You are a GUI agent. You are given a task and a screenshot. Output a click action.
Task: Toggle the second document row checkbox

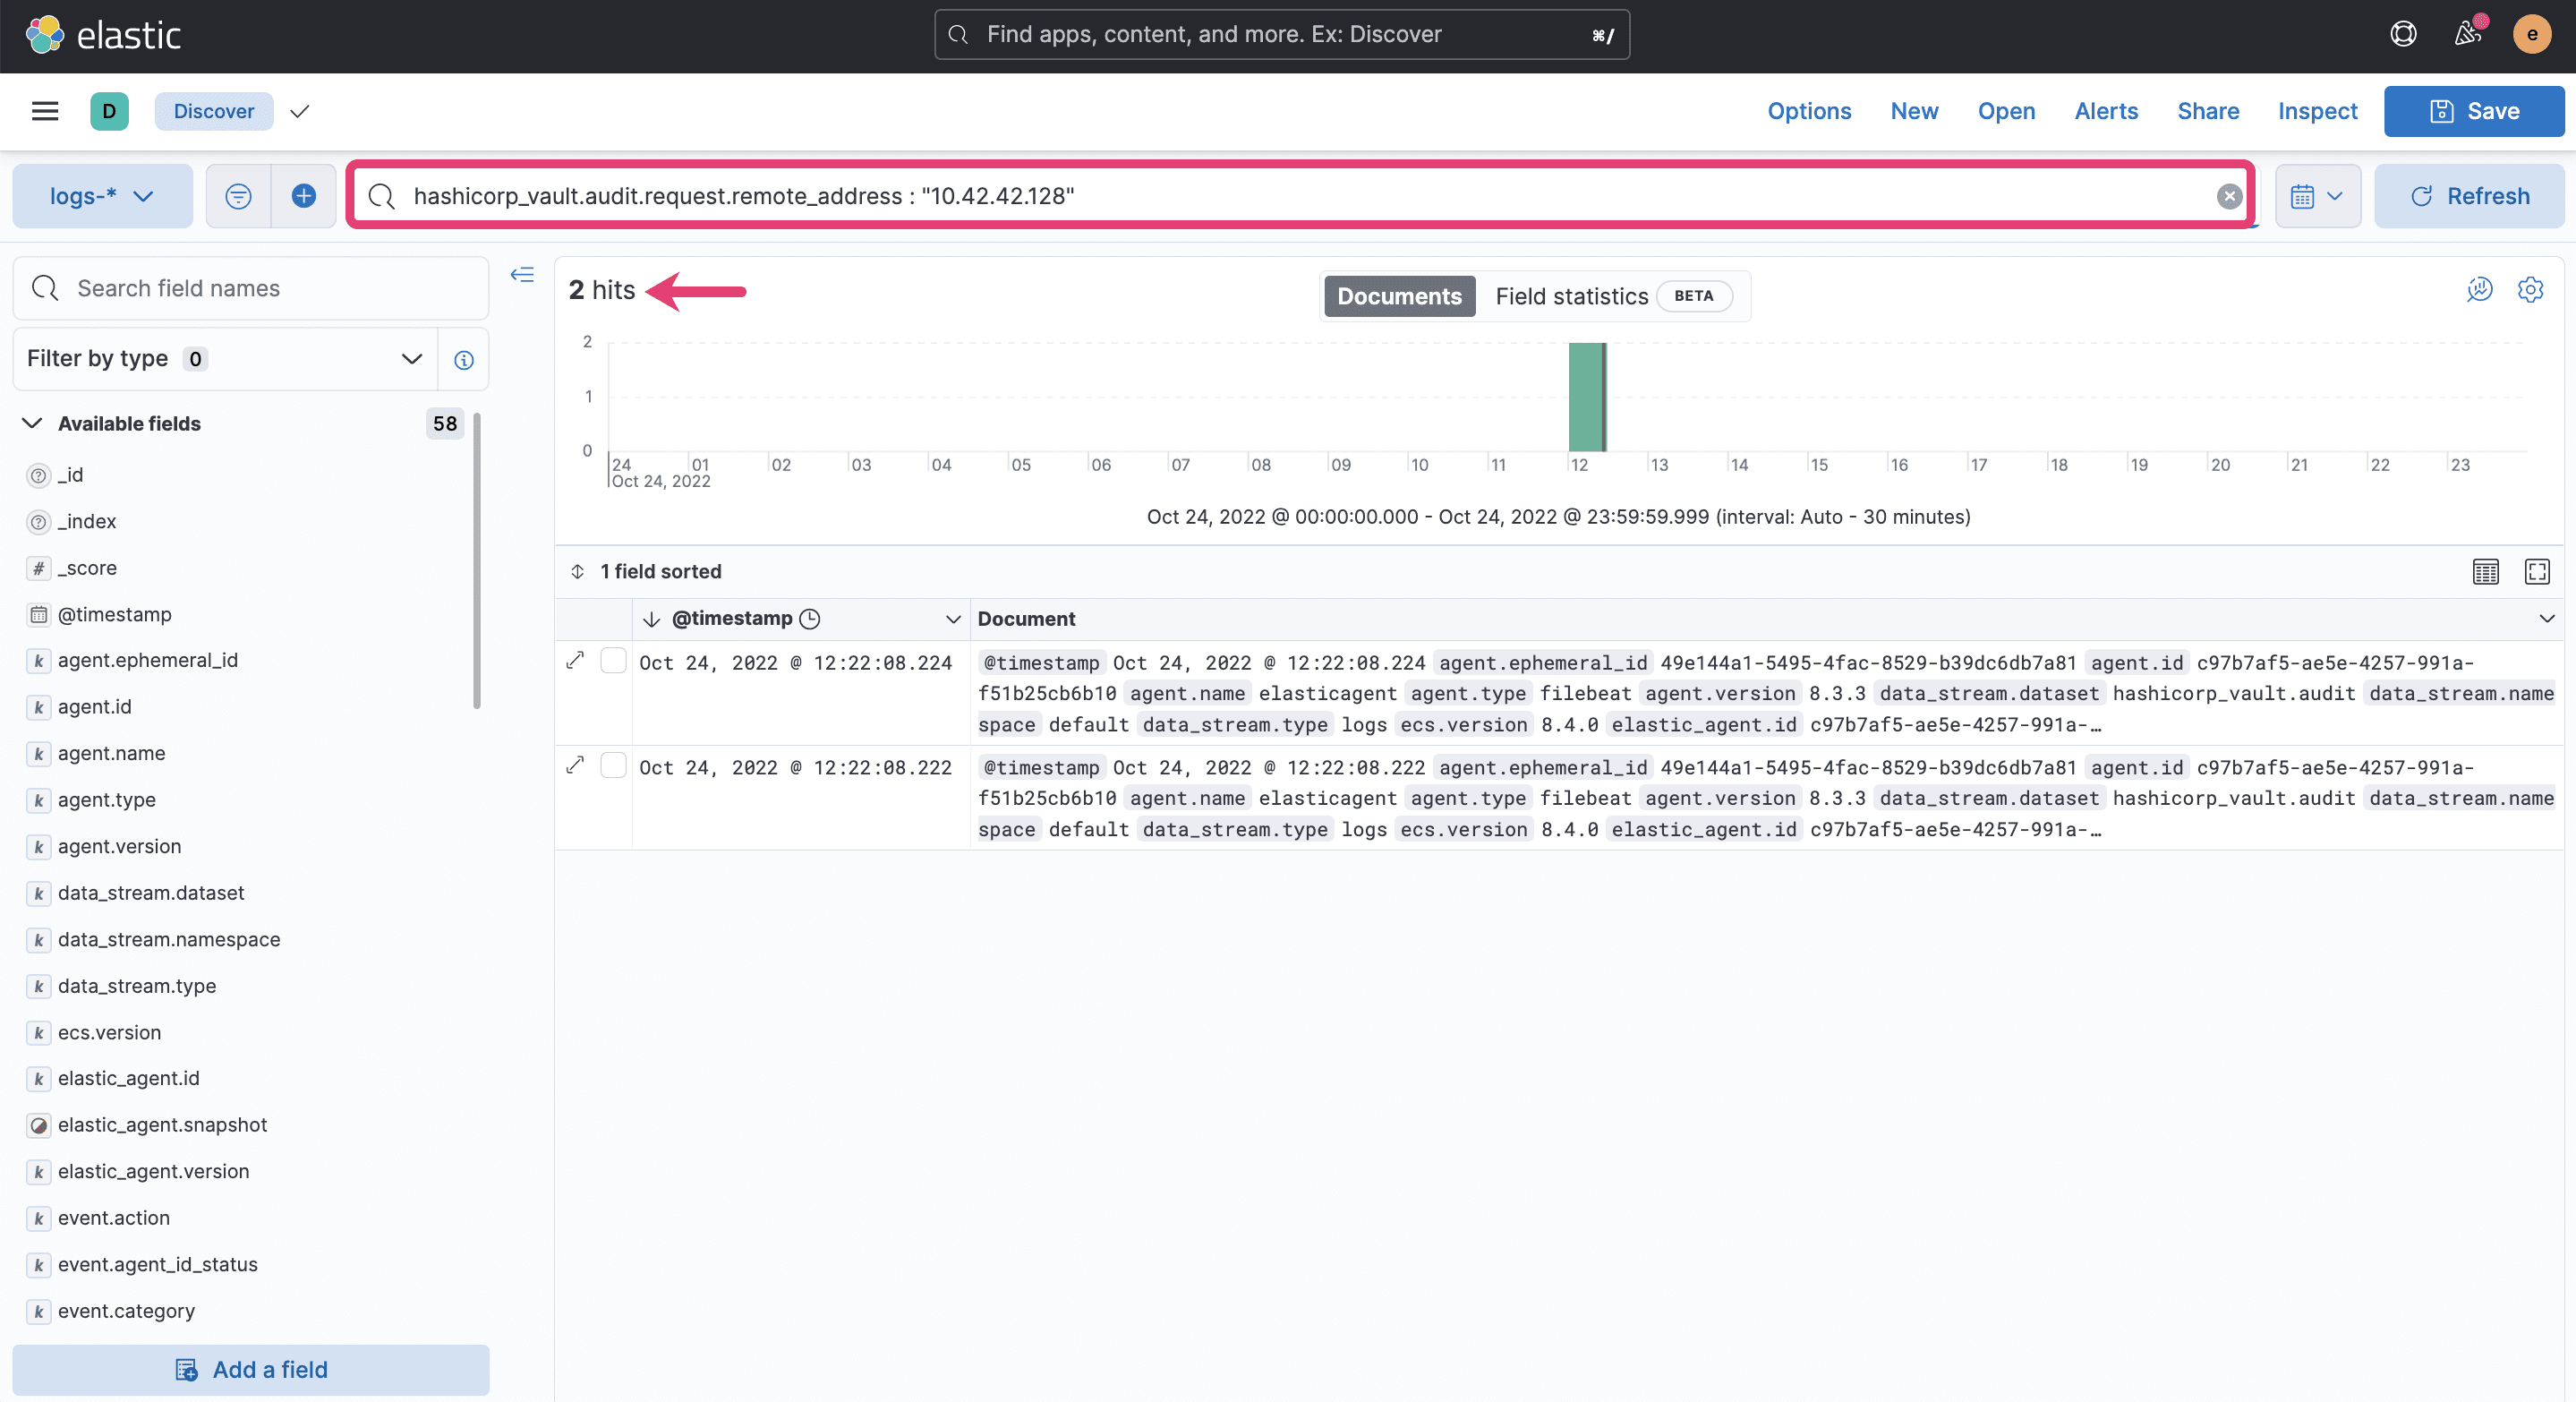coord(612,766)
